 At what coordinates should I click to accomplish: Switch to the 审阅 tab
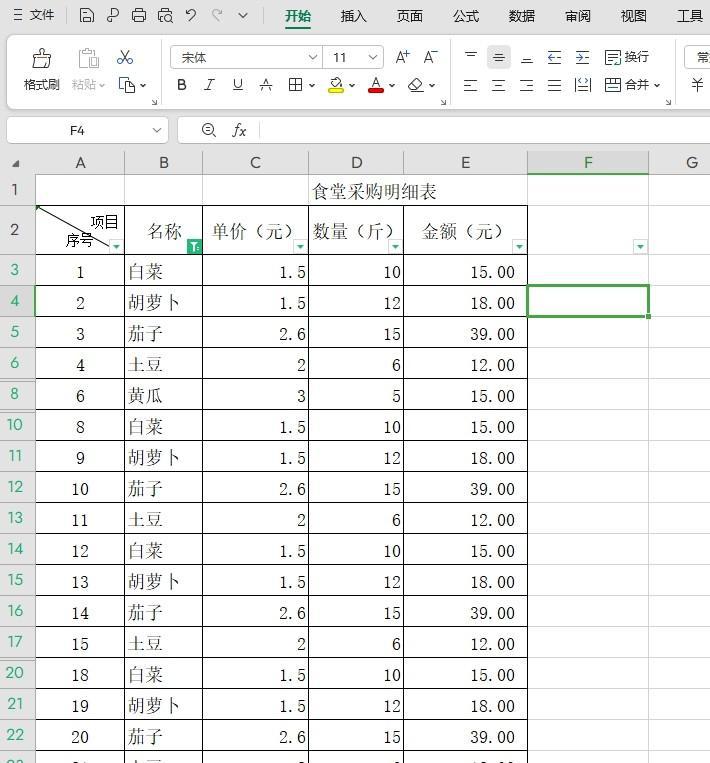coord(578,16)
